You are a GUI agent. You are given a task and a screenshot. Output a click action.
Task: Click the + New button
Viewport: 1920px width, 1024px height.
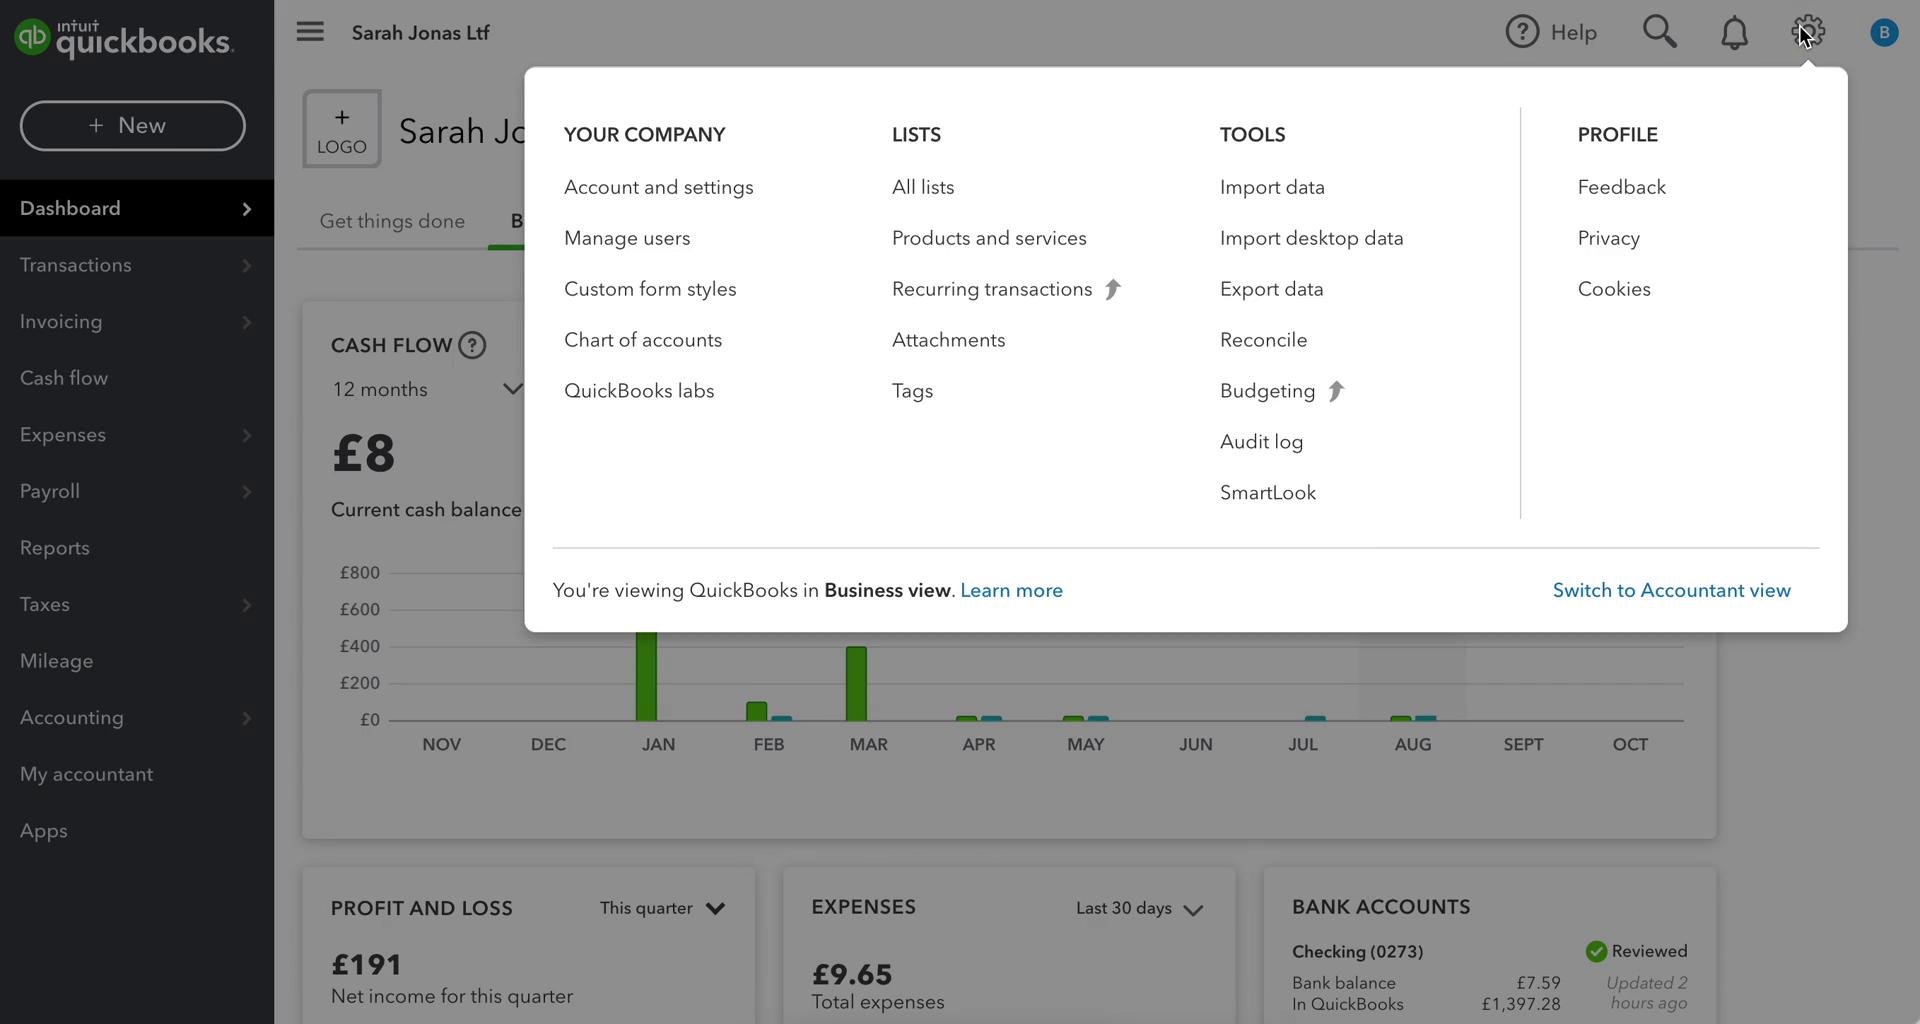133,126
